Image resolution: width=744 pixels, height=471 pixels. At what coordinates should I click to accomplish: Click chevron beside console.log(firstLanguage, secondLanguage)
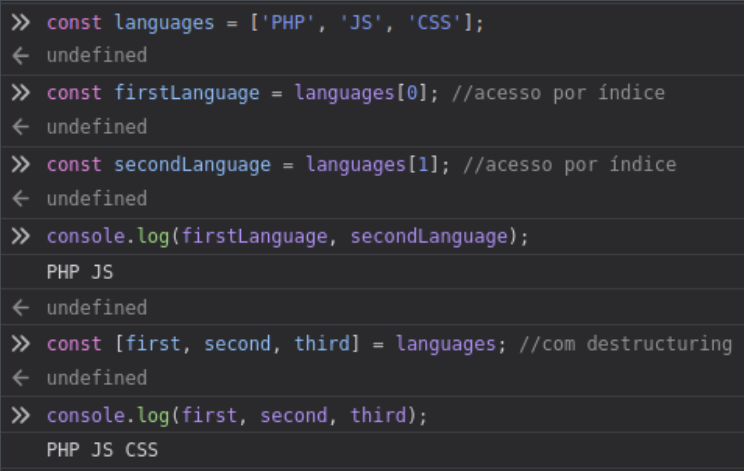[21, 236]
